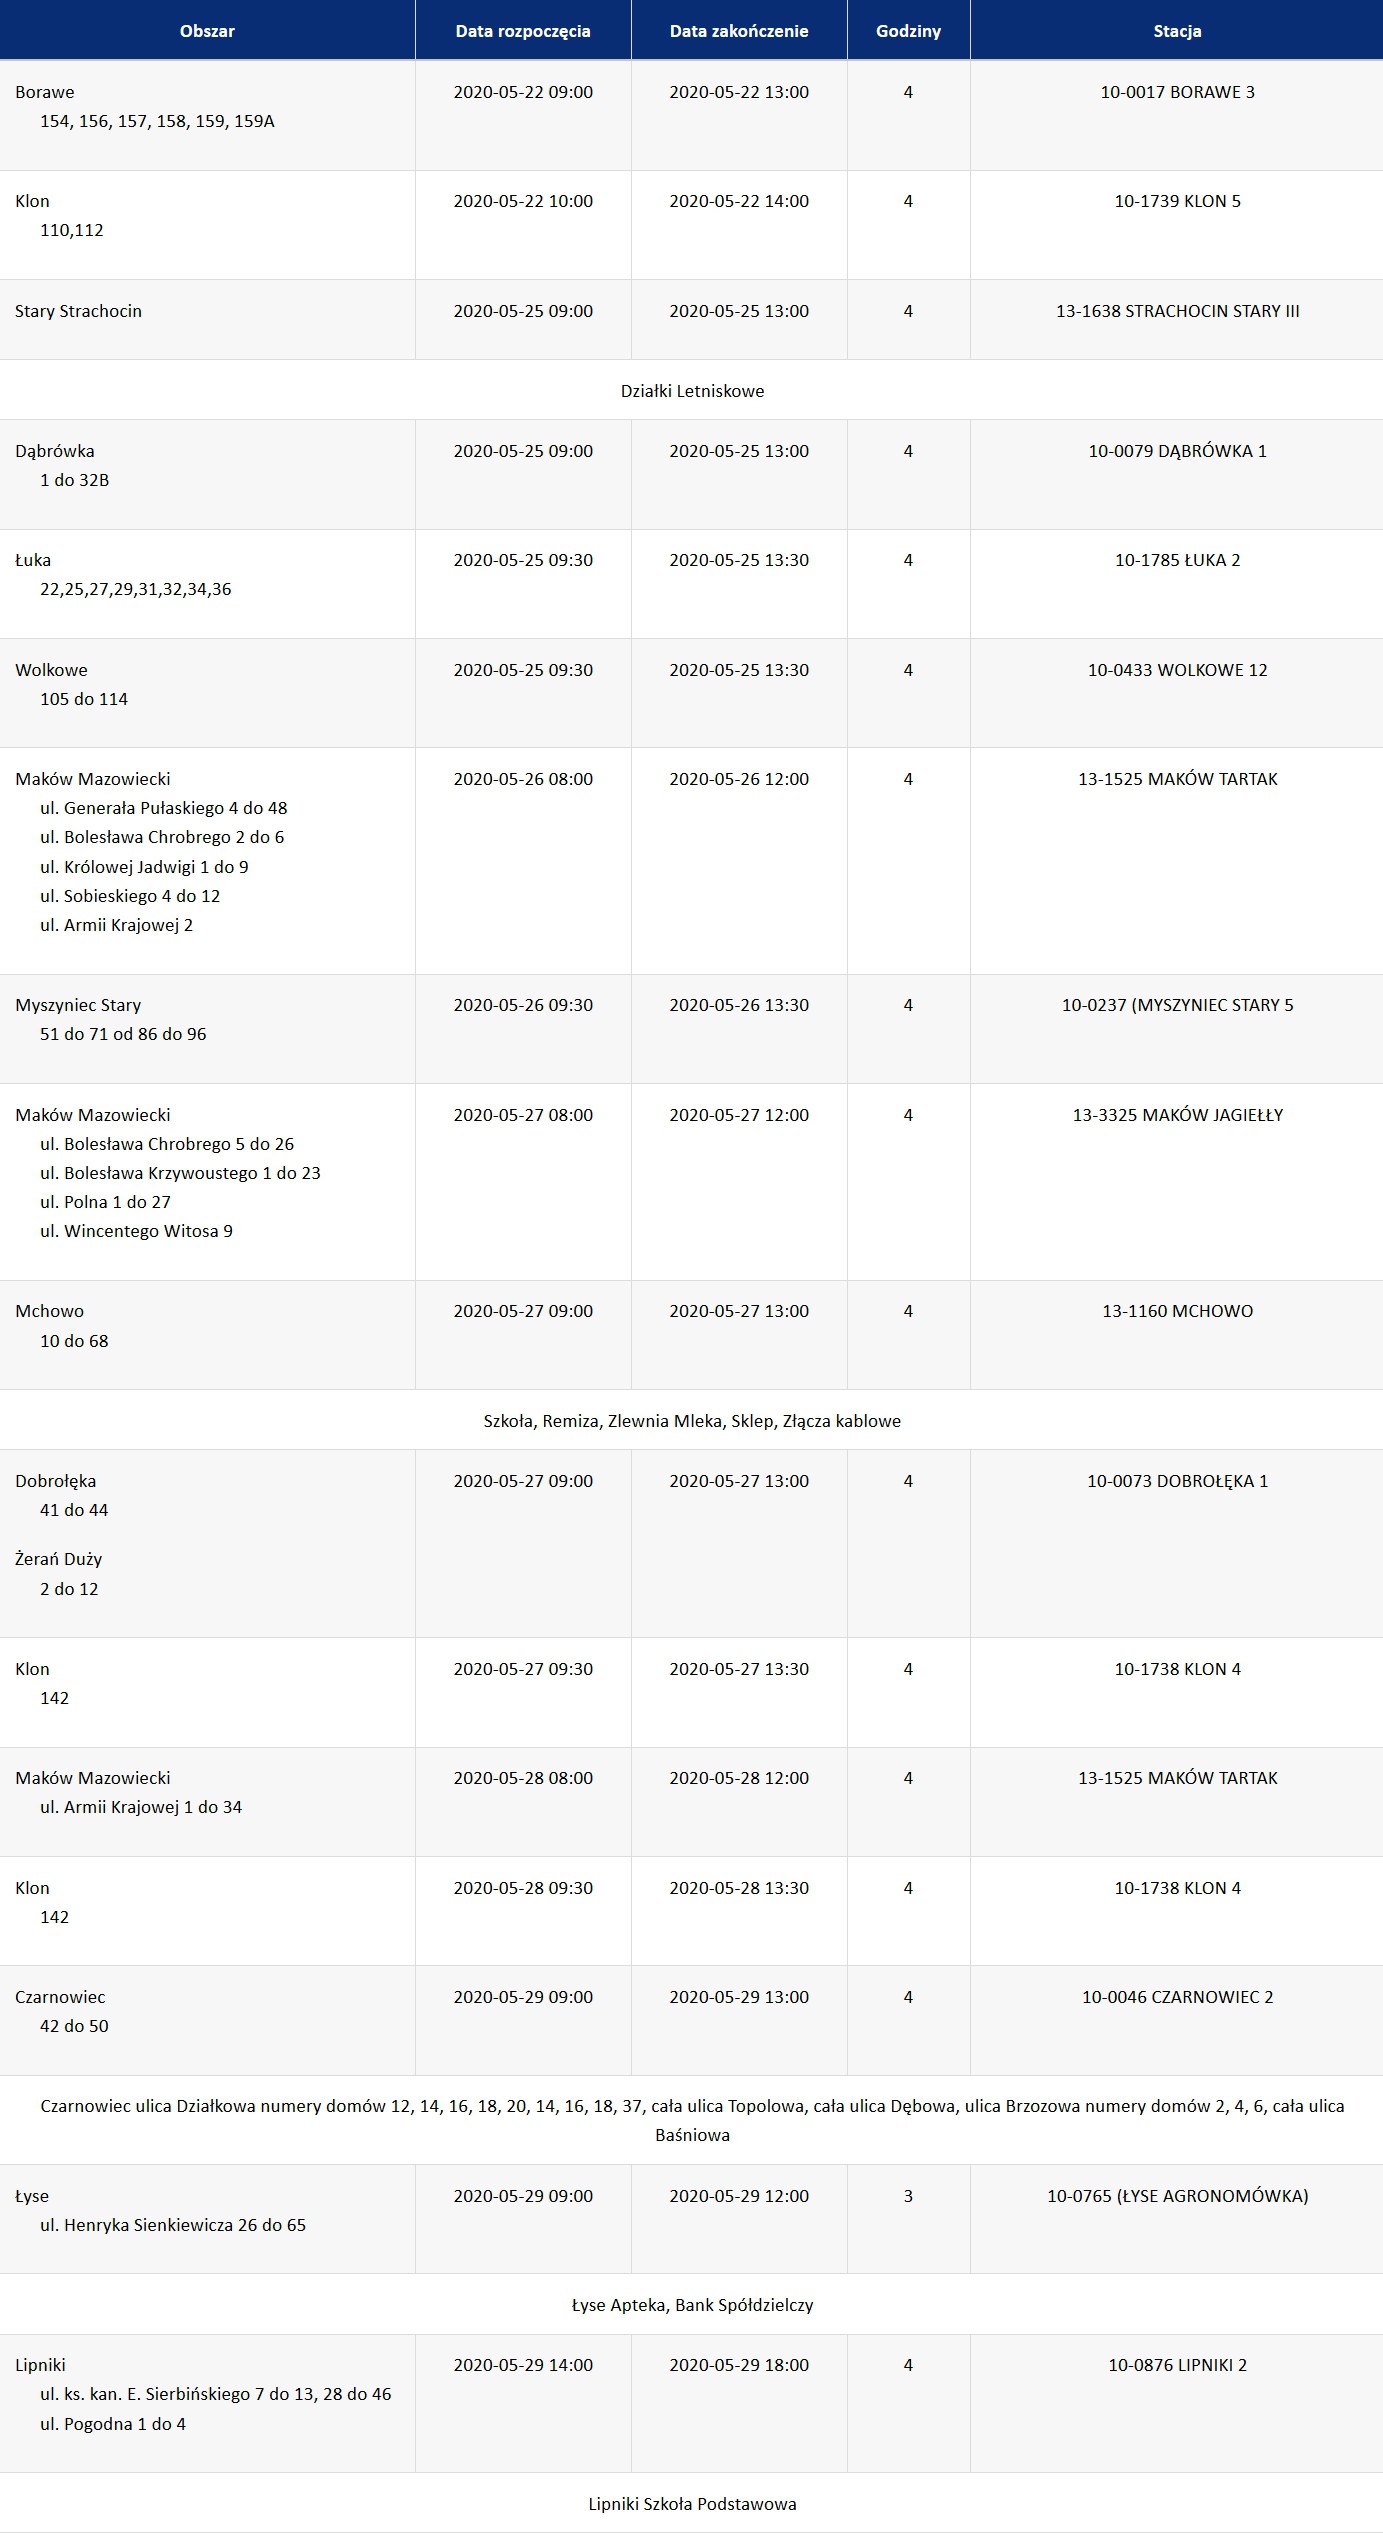Click the Żerań Duży area entry

[x=58, y=1559]
